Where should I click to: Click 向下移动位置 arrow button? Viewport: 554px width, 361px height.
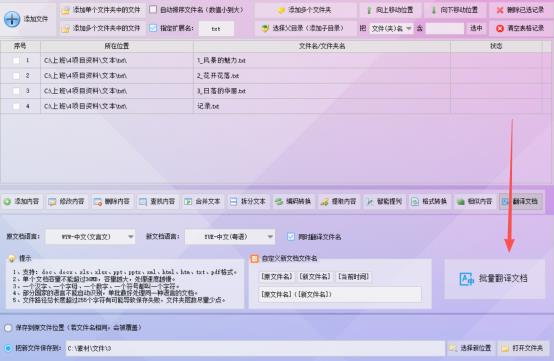coord(455,10)
